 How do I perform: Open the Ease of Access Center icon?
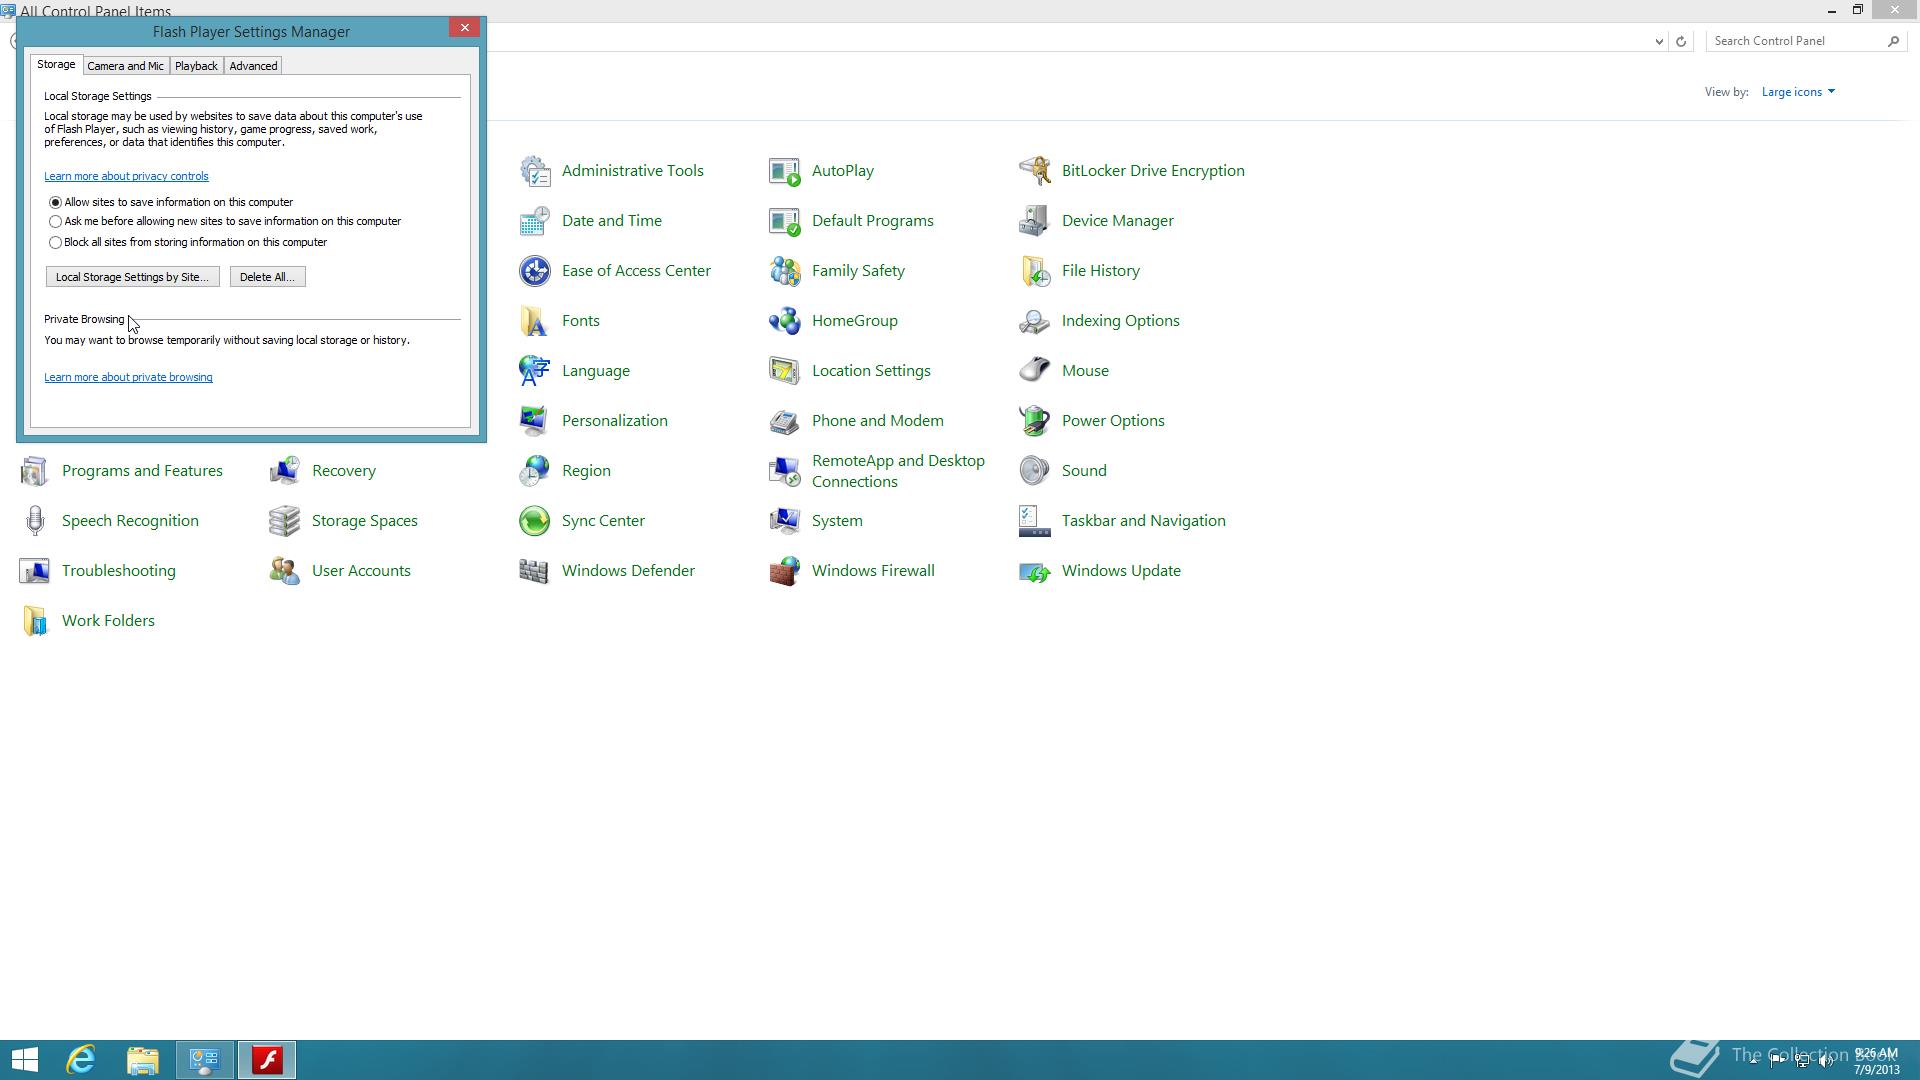(x=535, y=271)
